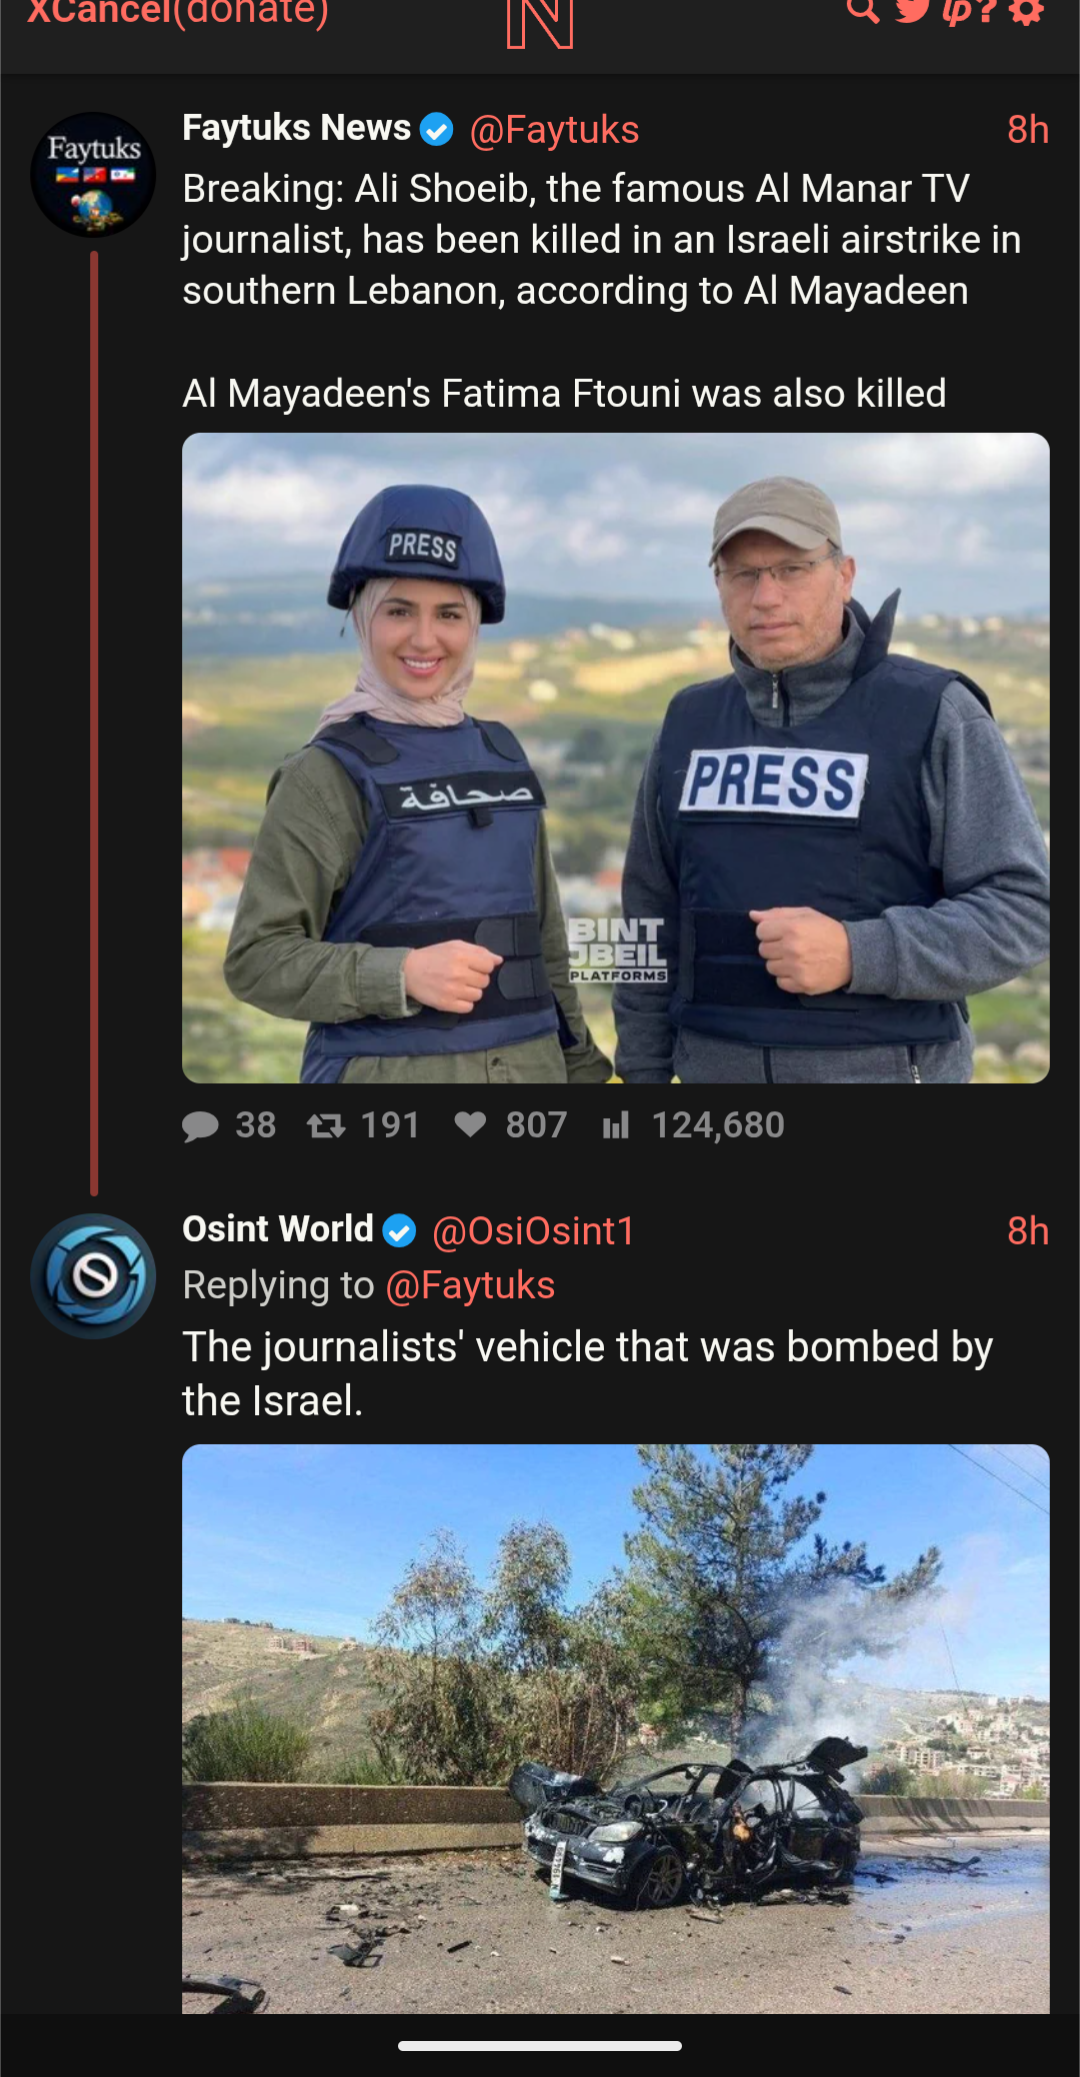This screenshot has height=2077, width=1080.
Task: Open the Osint World profile avatar
Action: pyautogui.click(x=93, y=1276)
